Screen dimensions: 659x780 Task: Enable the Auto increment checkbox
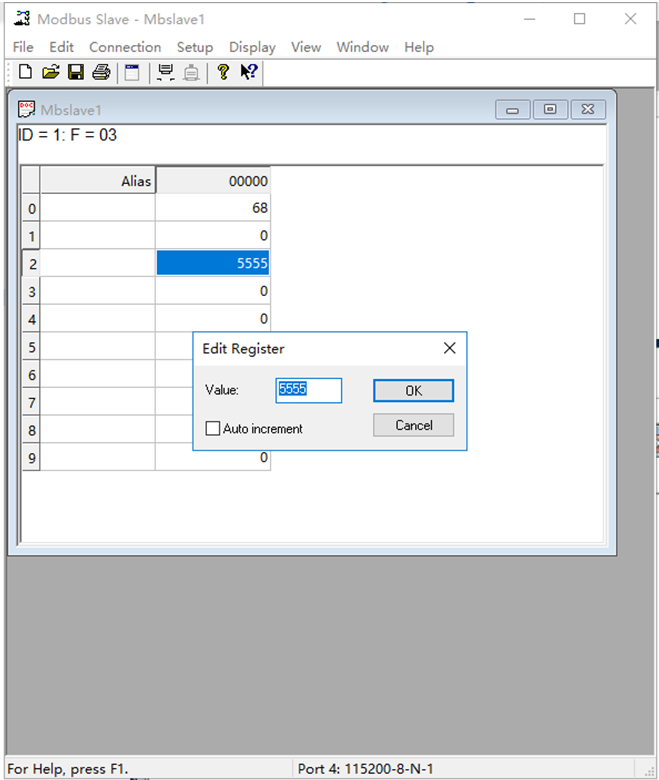point(212,428)
